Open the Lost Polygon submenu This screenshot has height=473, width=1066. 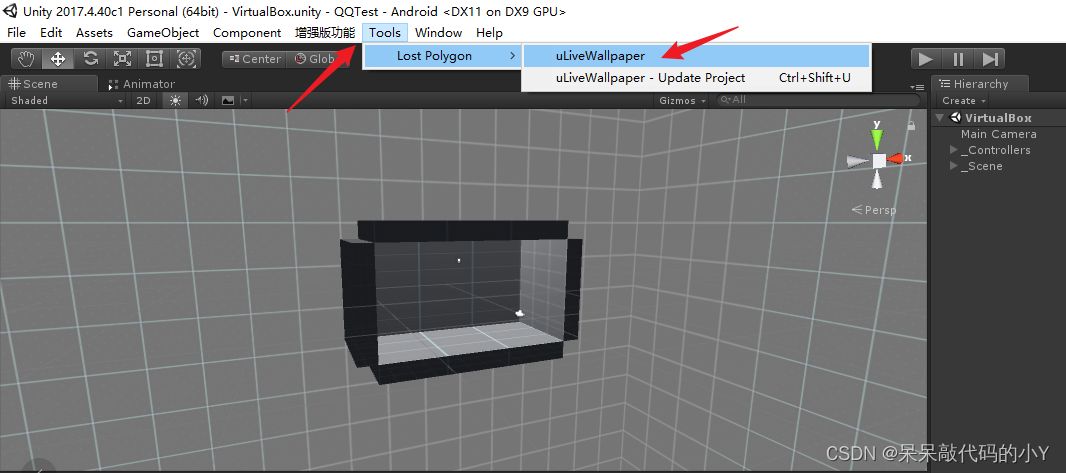pos(442,56)
